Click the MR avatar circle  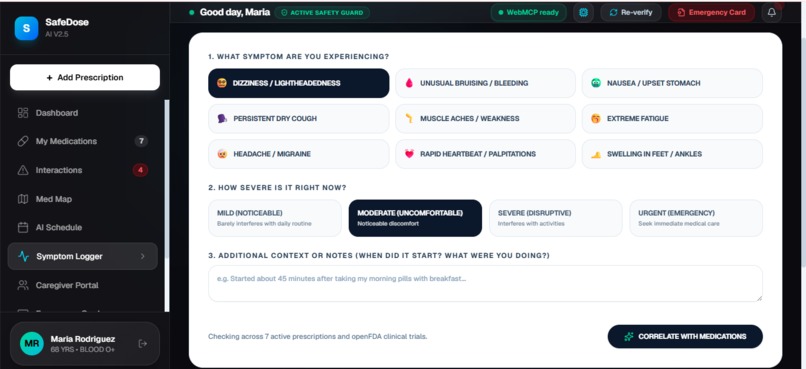click(x=32, y=344)
